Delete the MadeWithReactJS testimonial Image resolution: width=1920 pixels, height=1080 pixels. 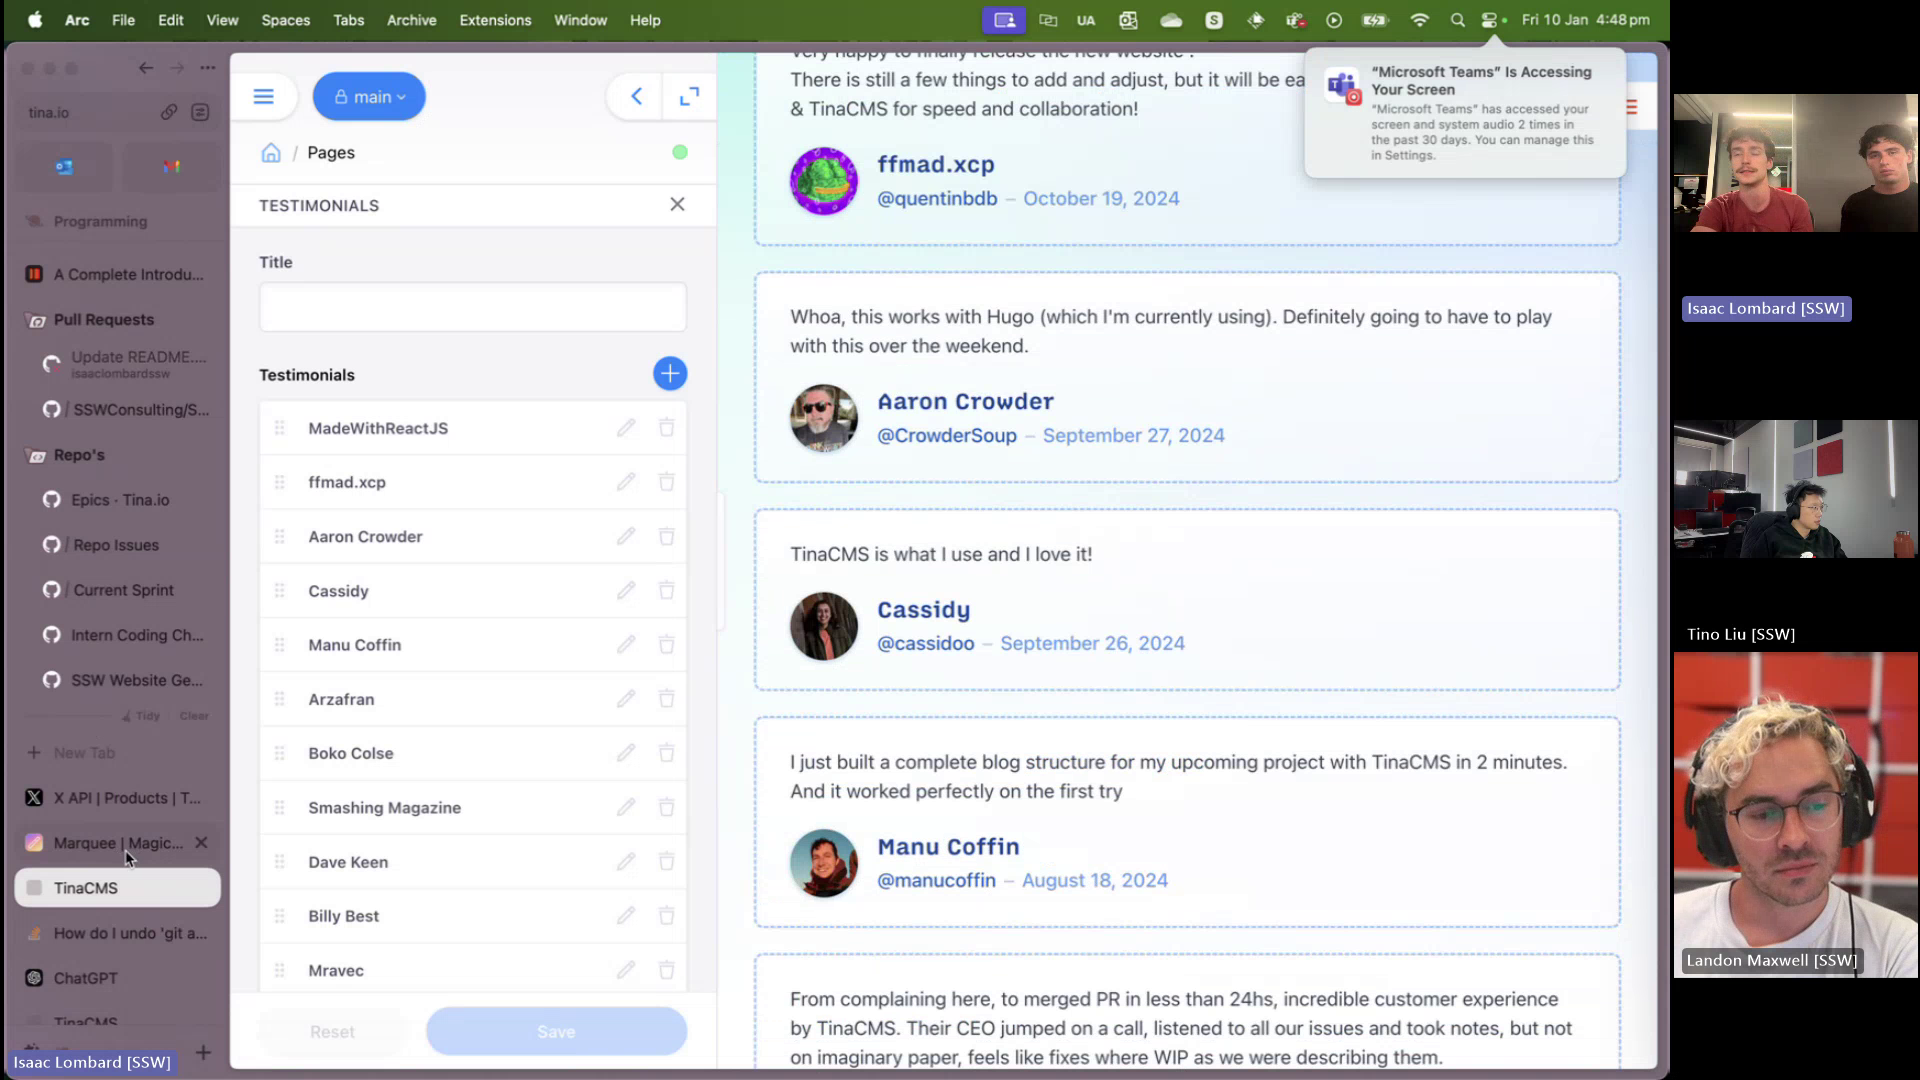click(x=666, y=428)
